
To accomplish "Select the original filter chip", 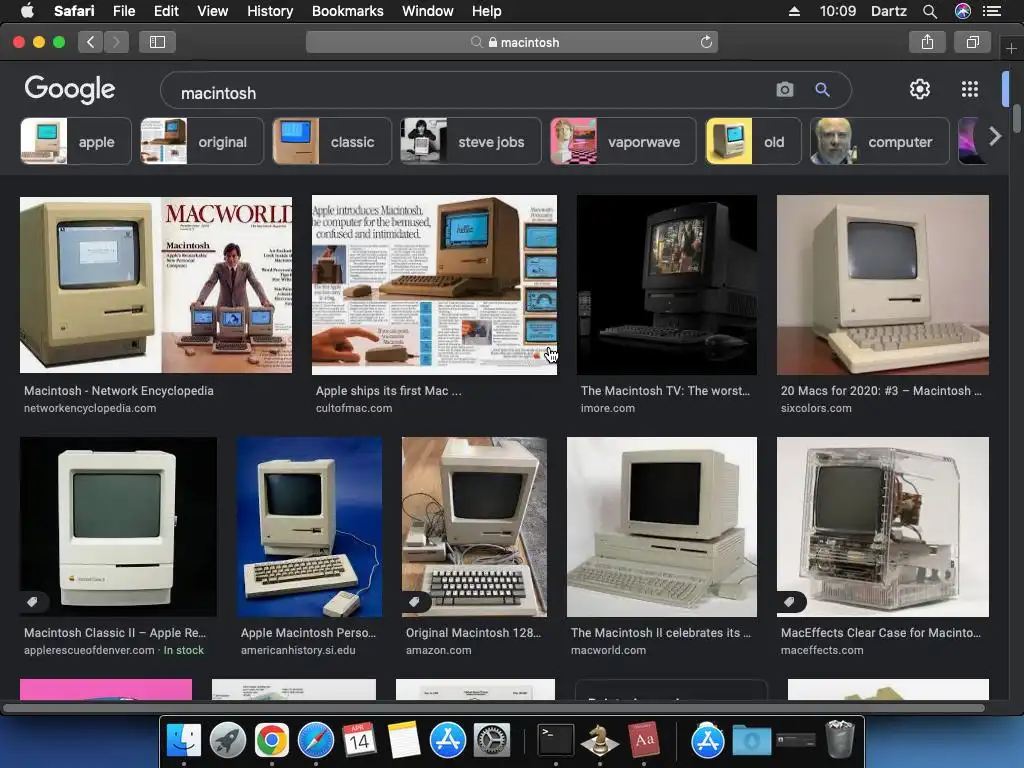I will point(202,141).
